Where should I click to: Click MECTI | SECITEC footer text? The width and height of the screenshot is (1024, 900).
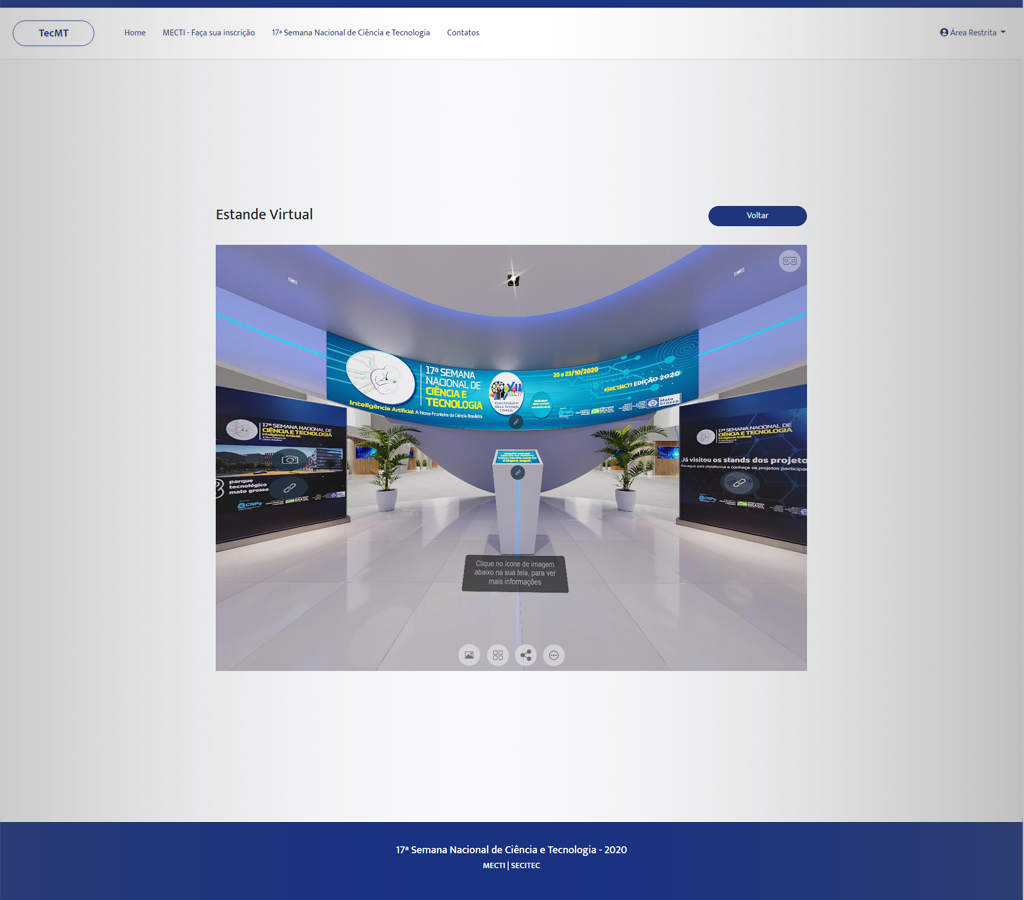tap(511, 865)
